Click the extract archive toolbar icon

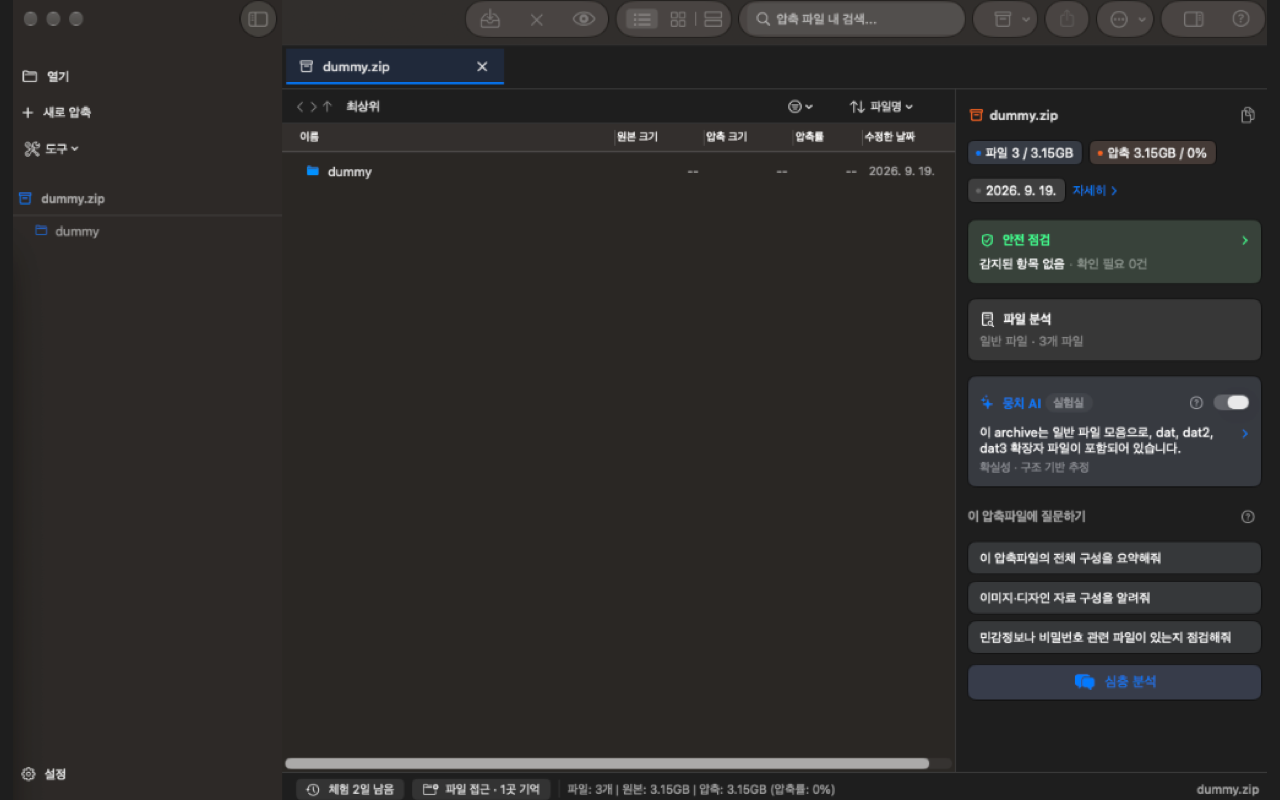coord(490,19)
